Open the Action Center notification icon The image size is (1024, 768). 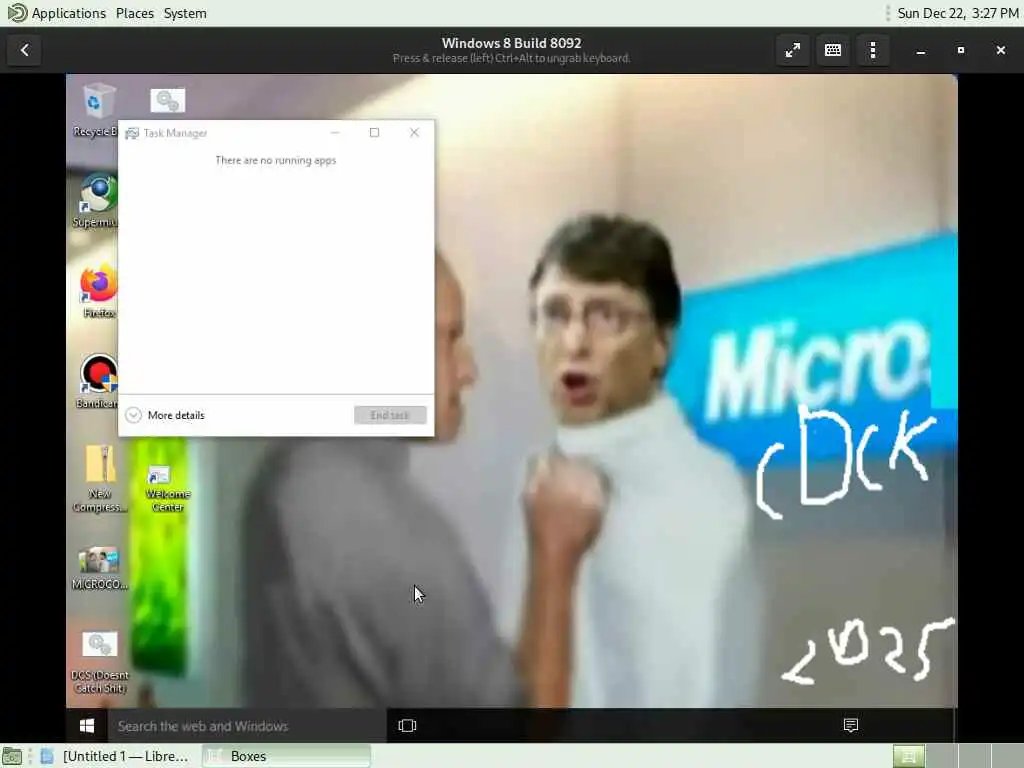850,725
